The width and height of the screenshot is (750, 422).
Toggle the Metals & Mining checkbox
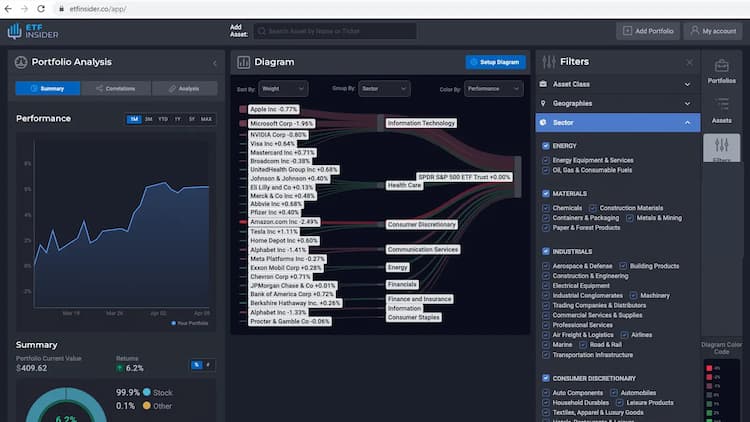(x=630, y=218)
